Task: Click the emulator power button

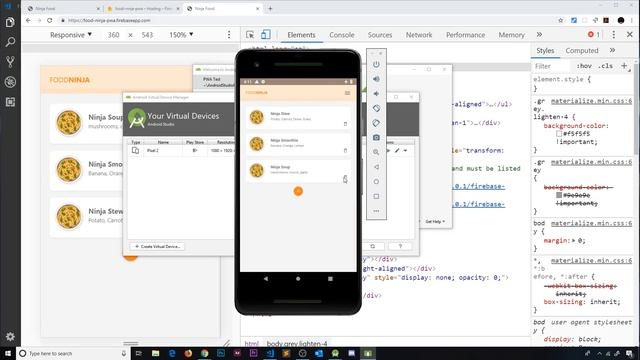Action: [x=376, y=64]
